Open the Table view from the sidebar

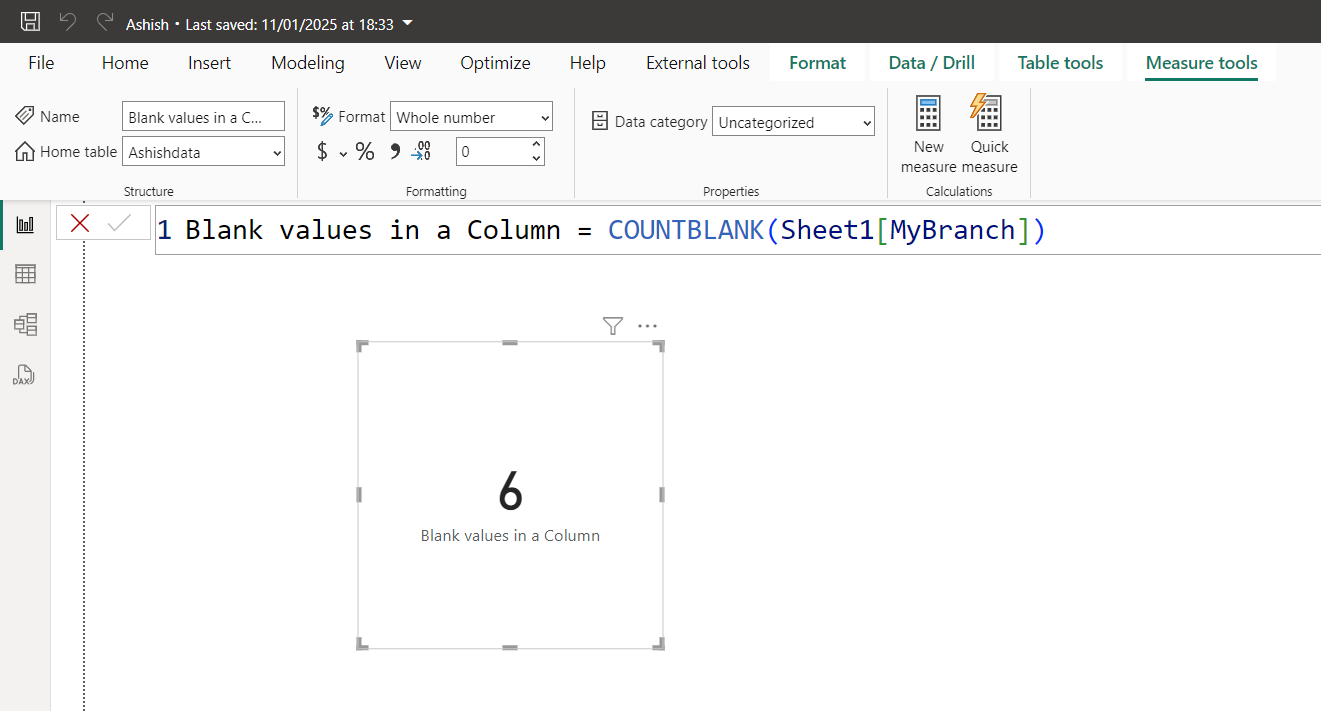tap(25, 273)
